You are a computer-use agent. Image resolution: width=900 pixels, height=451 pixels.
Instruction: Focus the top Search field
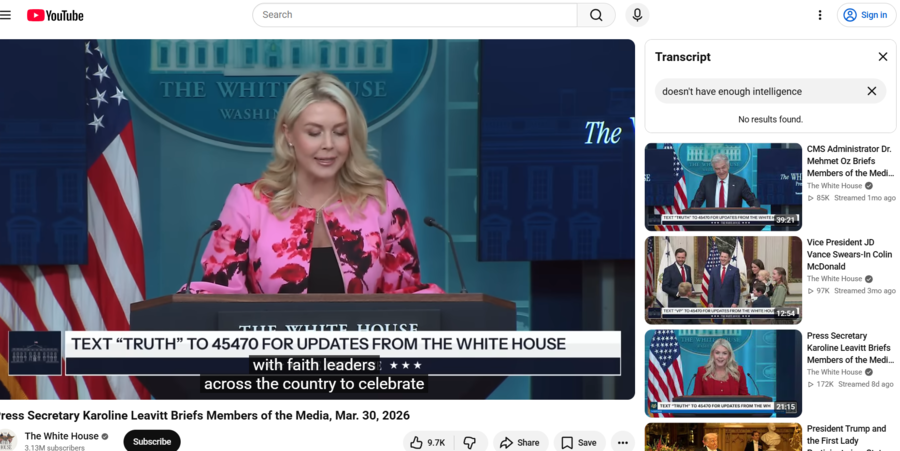[x=415, y=15]
